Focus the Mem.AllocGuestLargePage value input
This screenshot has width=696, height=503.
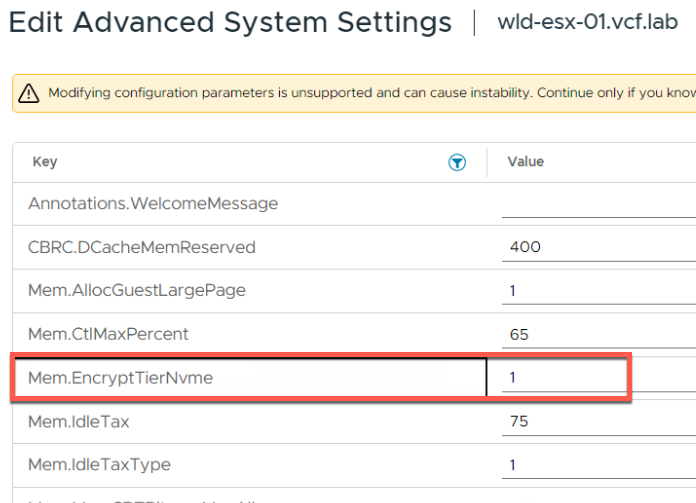click(598, 291)
